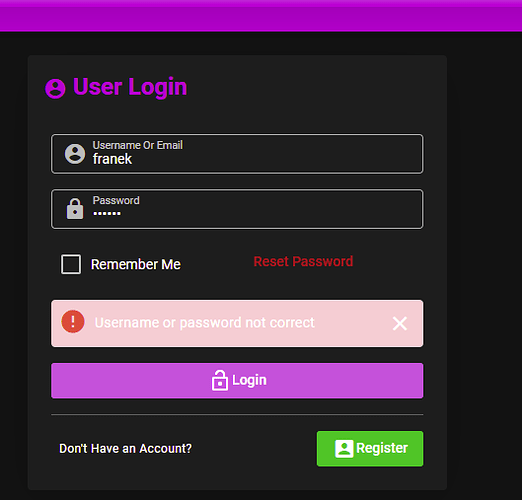
Task: Click the person icon on Register button
Action: point(344,449)
